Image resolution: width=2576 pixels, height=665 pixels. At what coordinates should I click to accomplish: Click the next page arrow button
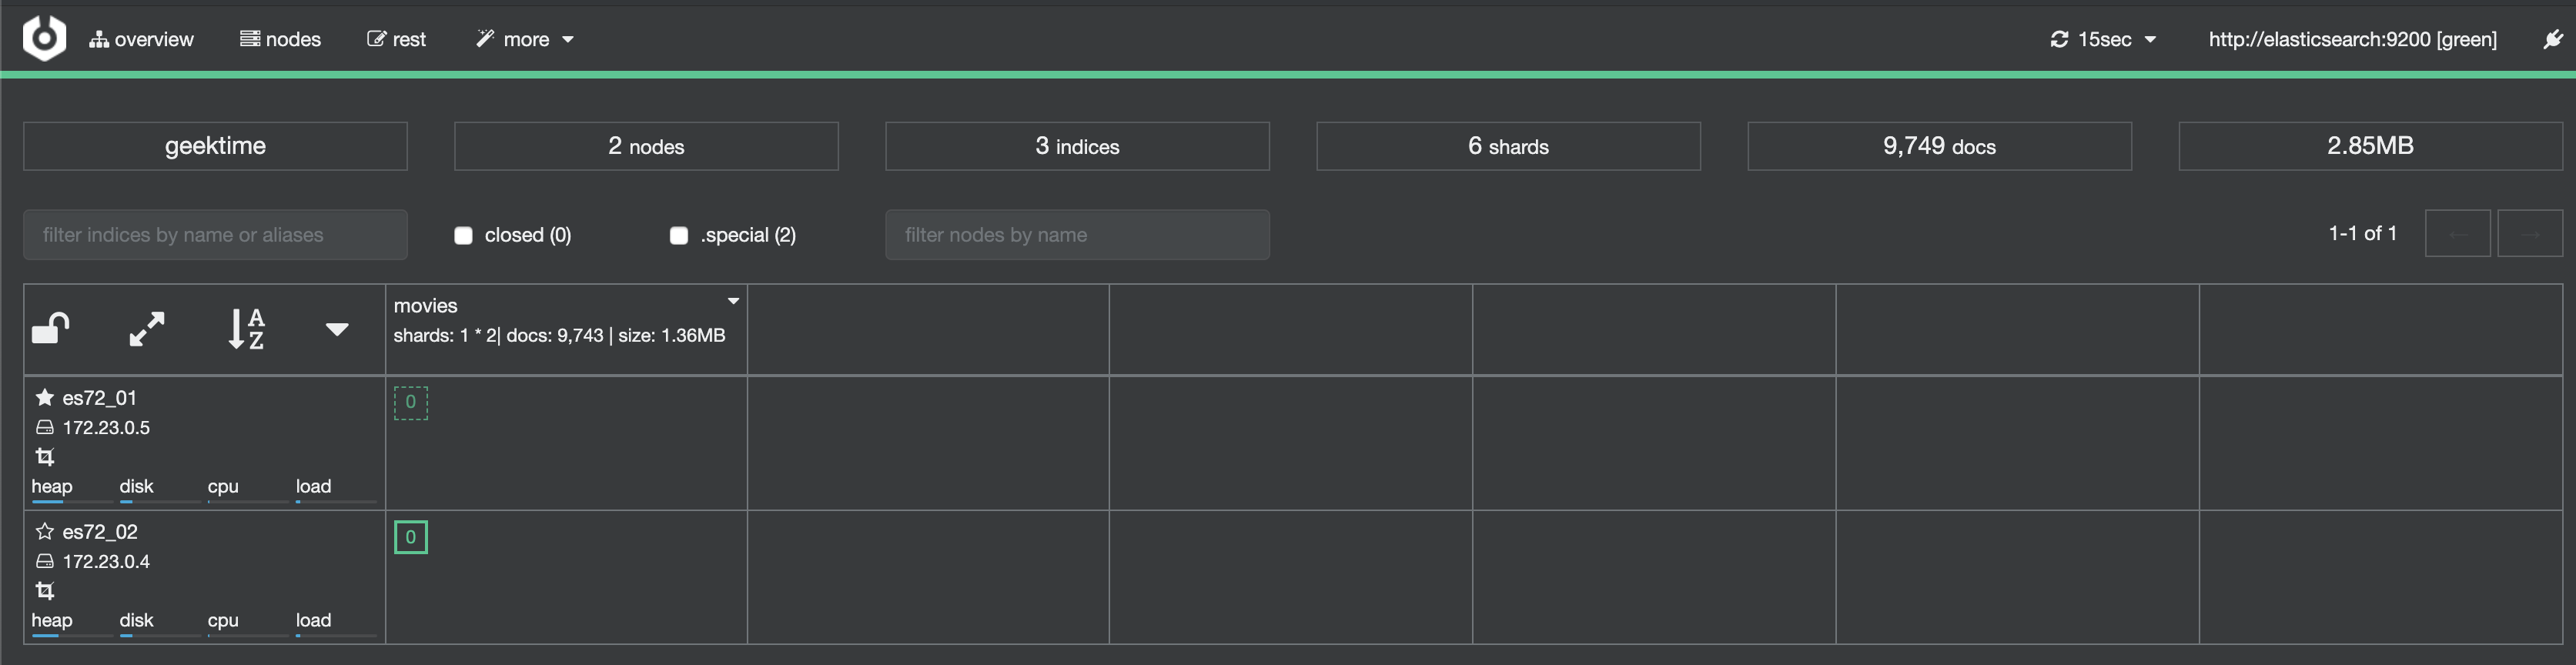2530,234
